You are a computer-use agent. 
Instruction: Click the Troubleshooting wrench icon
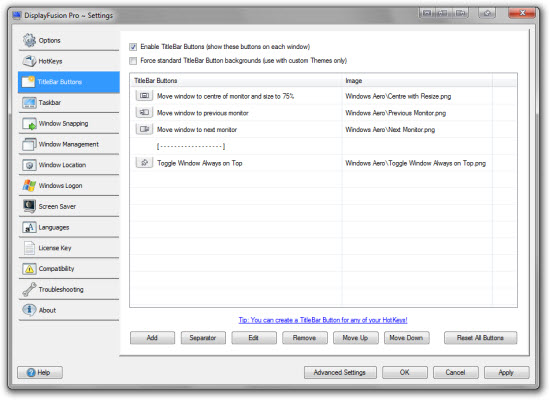point(29,289)
